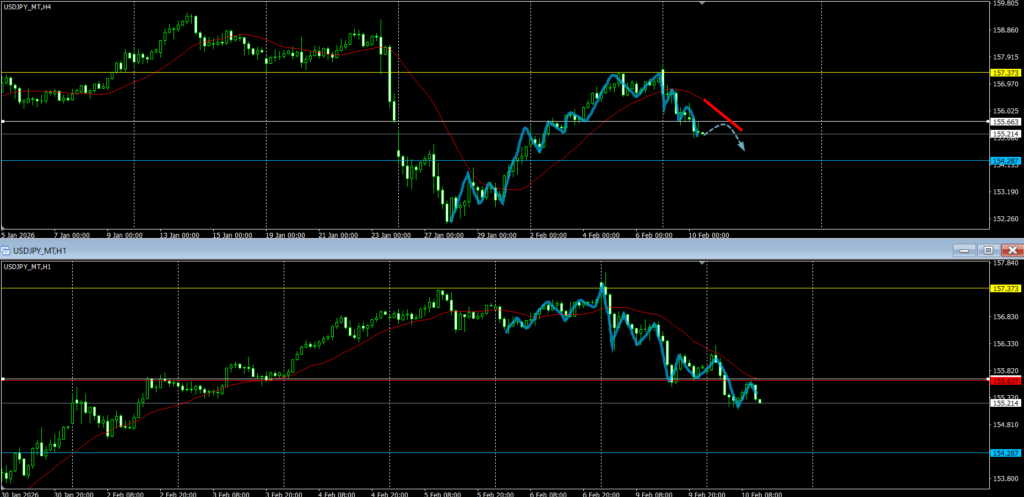Select the dashed arrow drawing on the H4 chart
This screenshot has height=497, width=1024.
(x=724, y=136)
